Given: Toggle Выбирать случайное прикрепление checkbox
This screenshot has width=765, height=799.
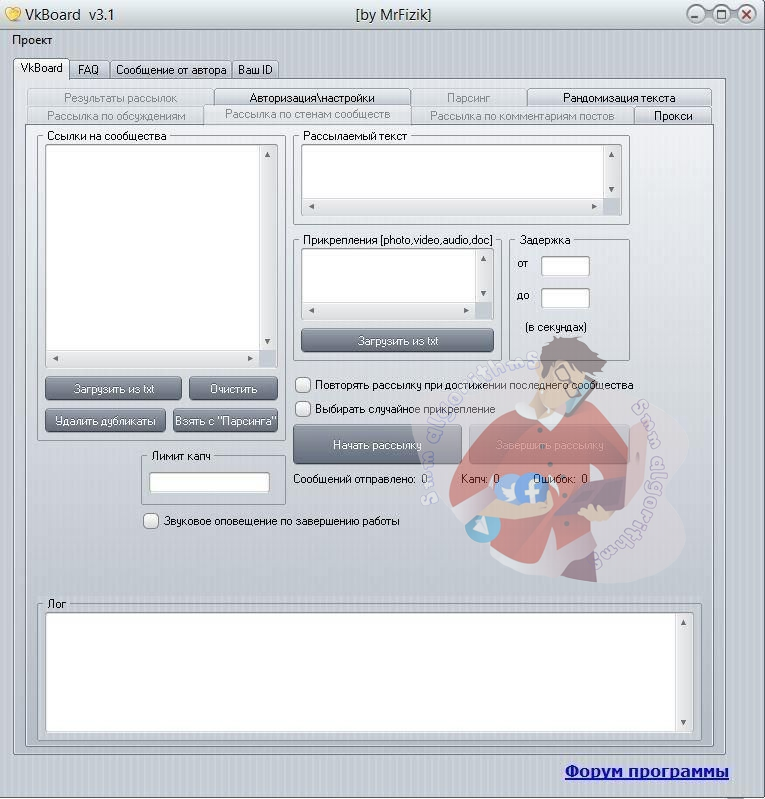Looking at the screenshot, I should tap(303, 409).
